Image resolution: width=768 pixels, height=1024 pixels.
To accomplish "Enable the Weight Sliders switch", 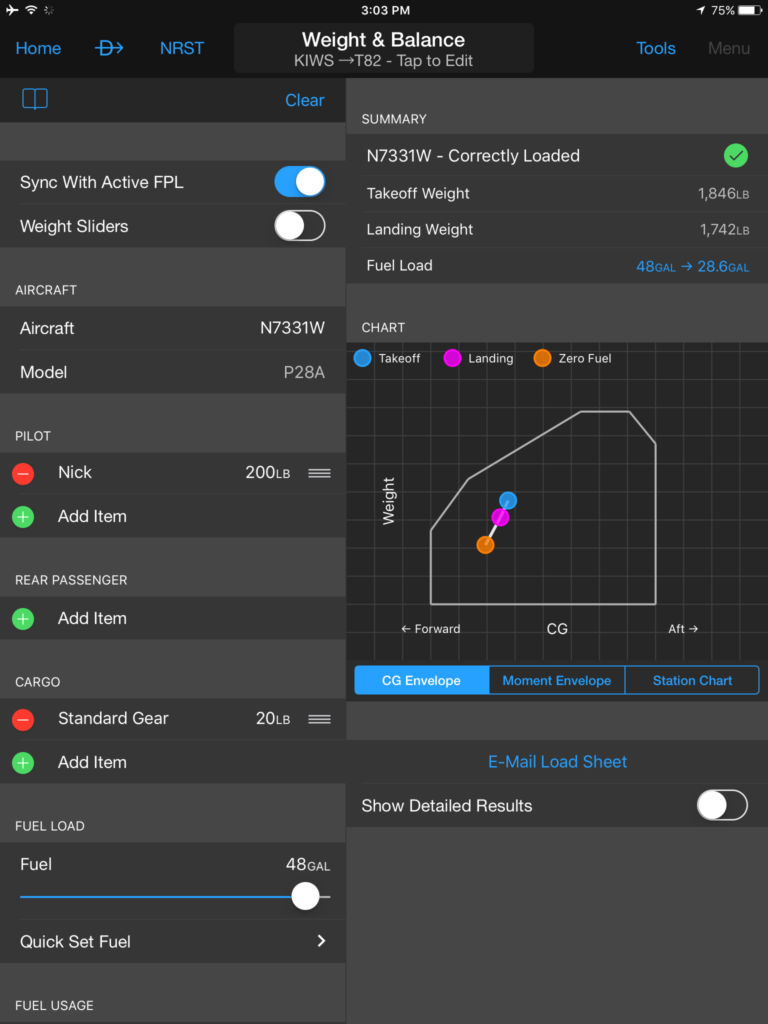I will point(300,226).
